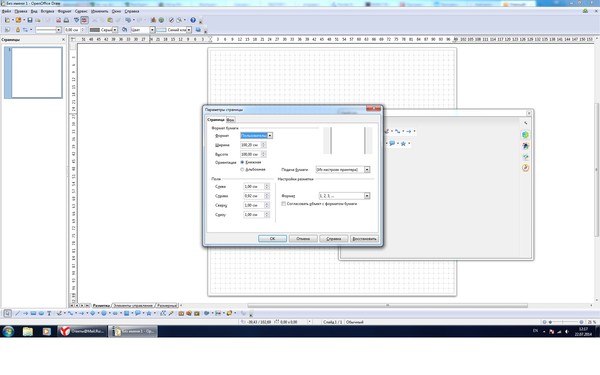Select the Книжная orientation radio button

coord(242,162)
